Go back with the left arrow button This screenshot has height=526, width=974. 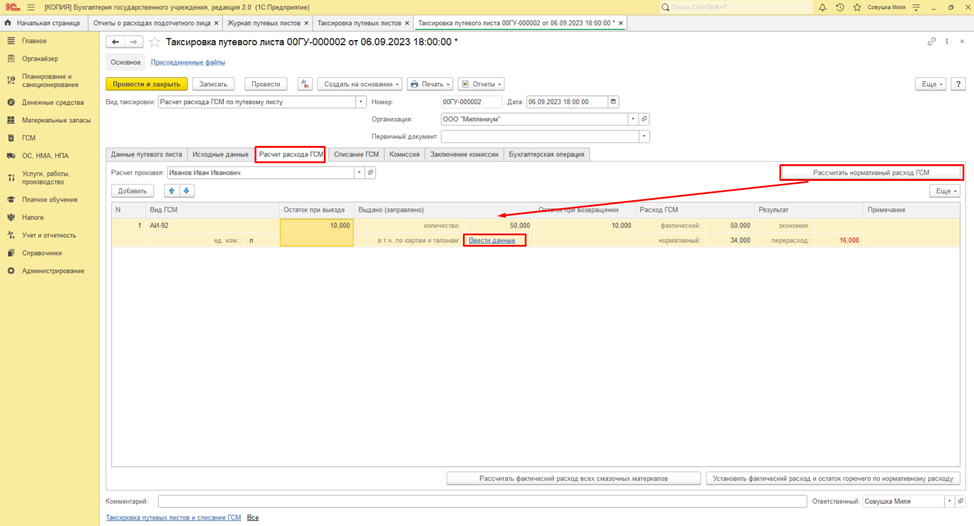click(x=116, y=42)
